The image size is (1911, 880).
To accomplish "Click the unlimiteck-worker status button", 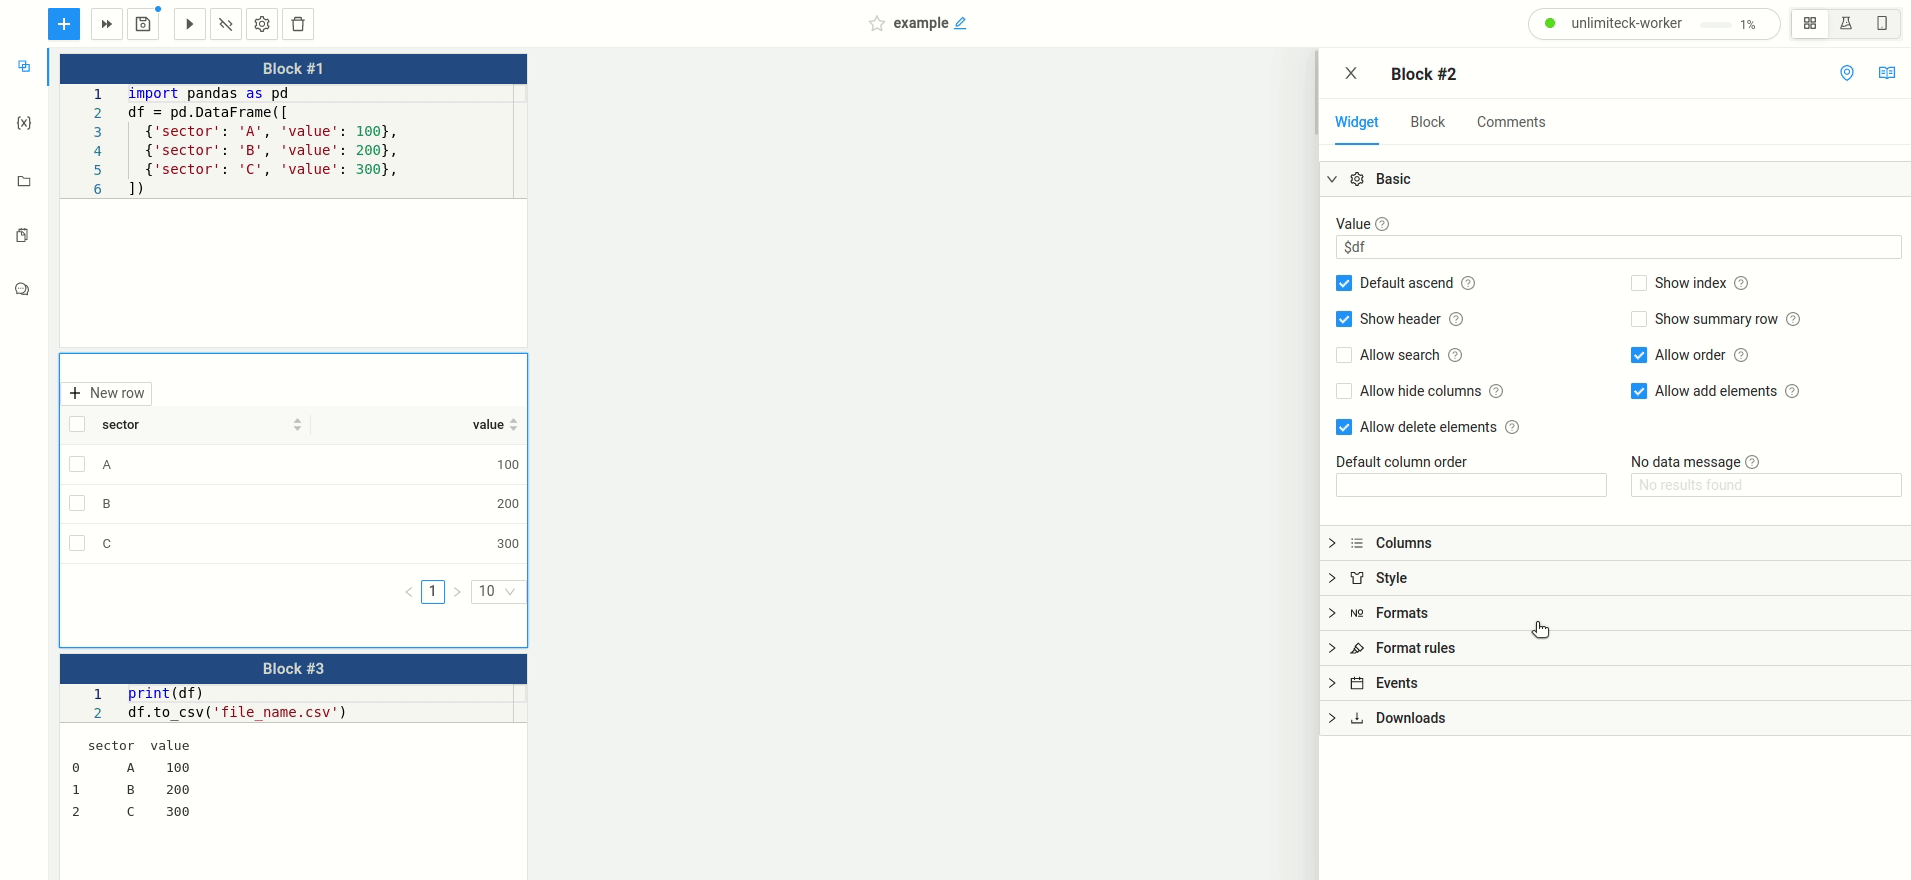I will pyautogui.click(x=1654, y=24).
